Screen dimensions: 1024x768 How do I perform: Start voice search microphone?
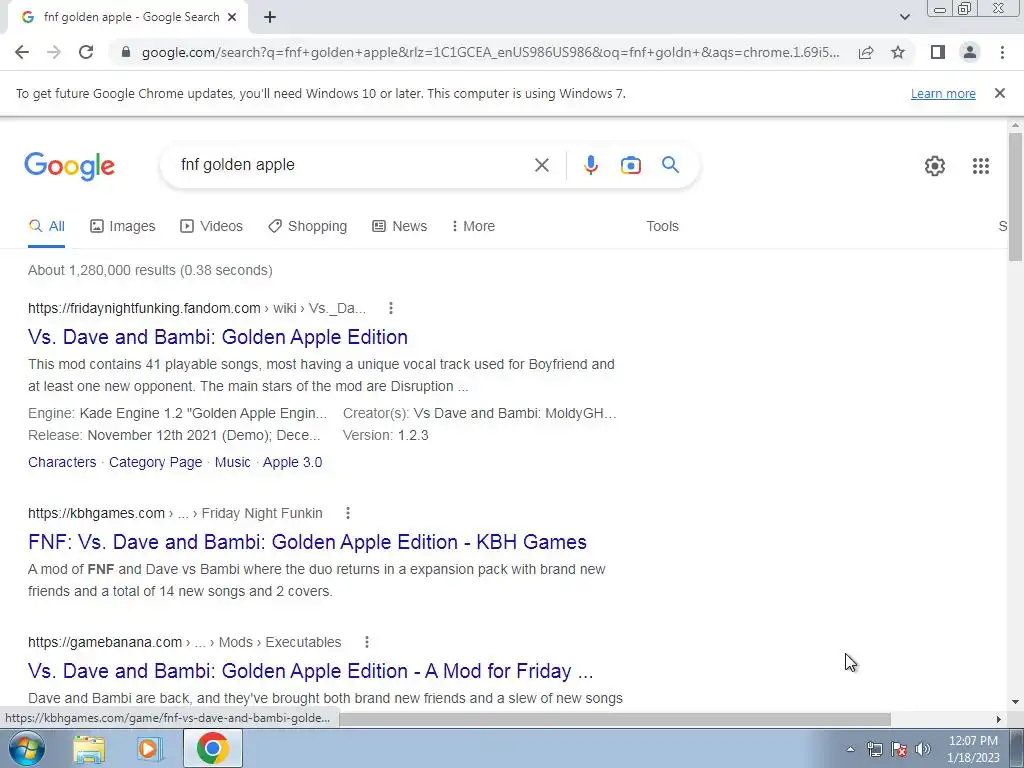590,165
